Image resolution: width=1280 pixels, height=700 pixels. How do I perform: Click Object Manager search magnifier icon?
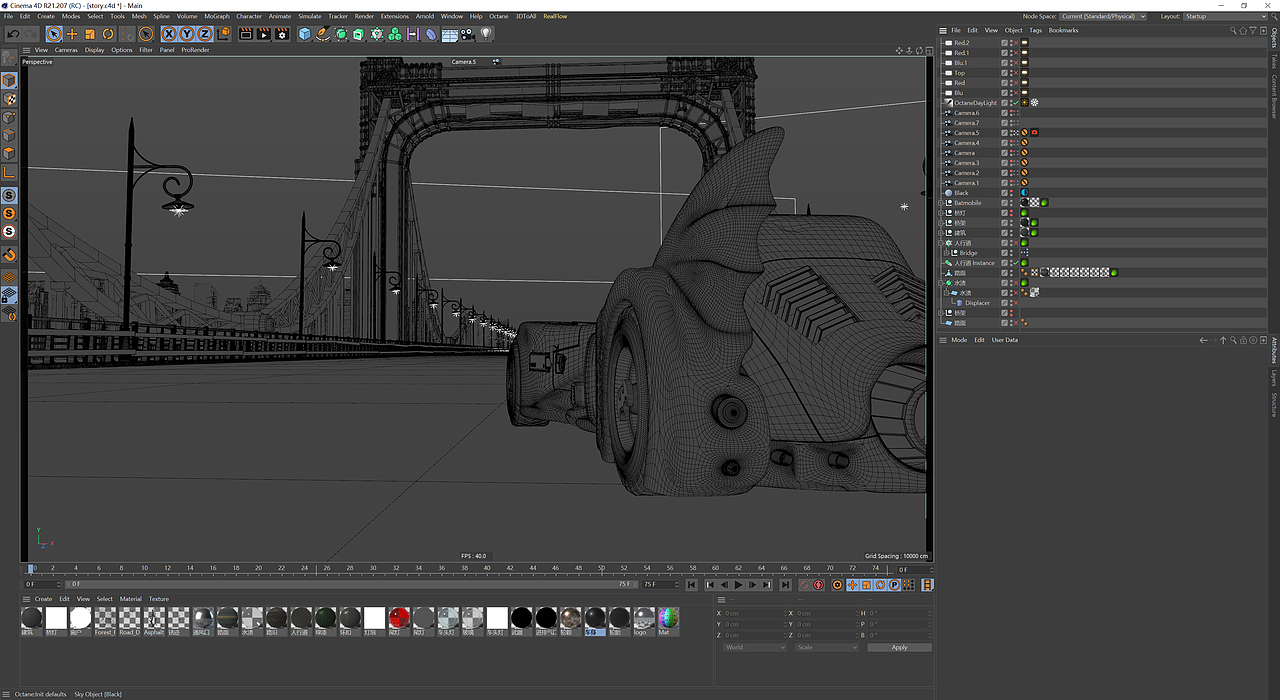pos(1233,30)
